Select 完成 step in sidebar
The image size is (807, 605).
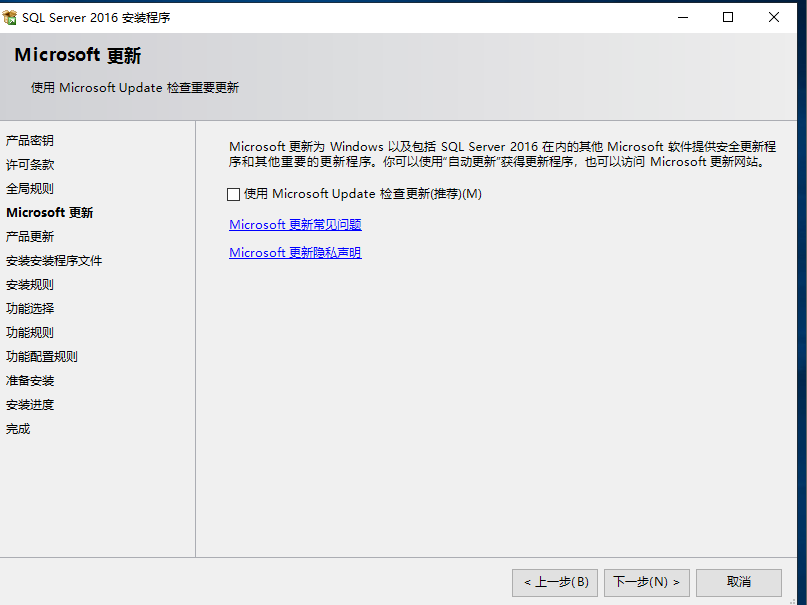point(18,429)
